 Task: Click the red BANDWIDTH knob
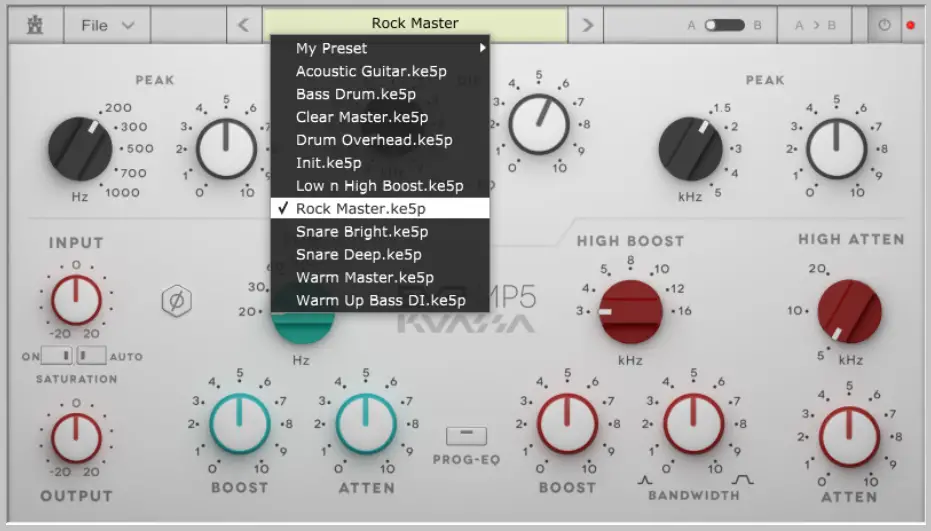click(x=694, y=423)
